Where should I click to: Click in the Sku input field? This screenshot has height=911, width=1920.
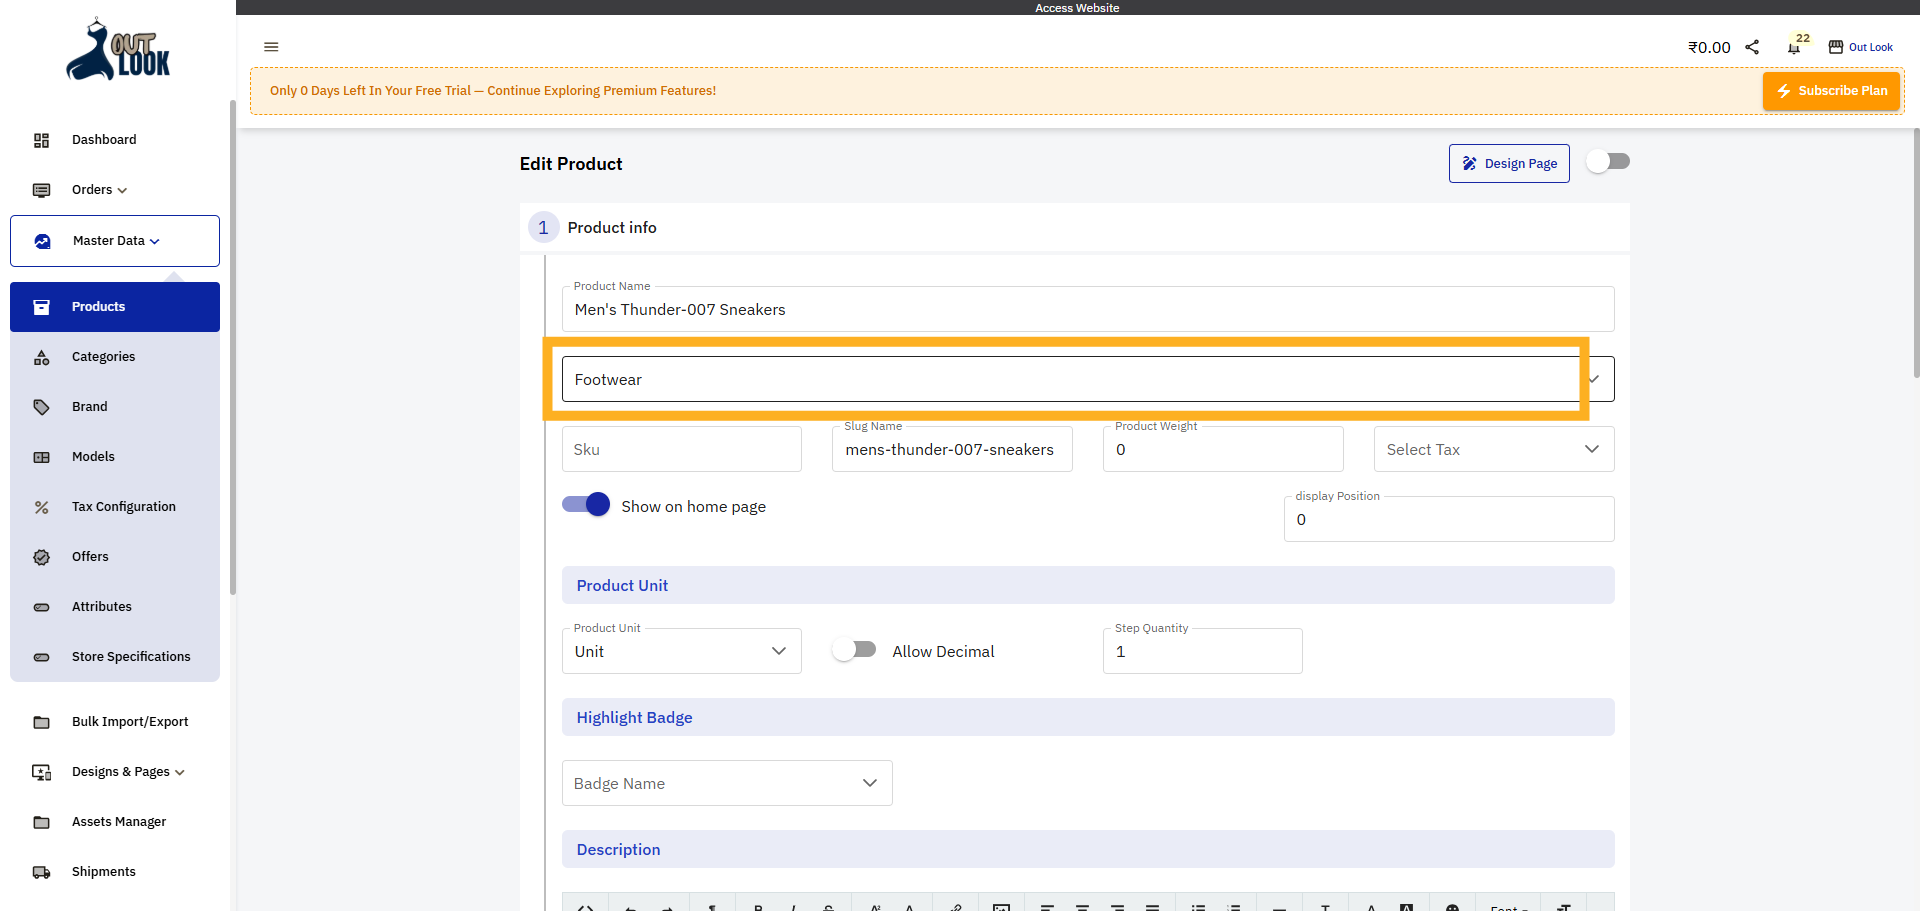click(681, 449)
